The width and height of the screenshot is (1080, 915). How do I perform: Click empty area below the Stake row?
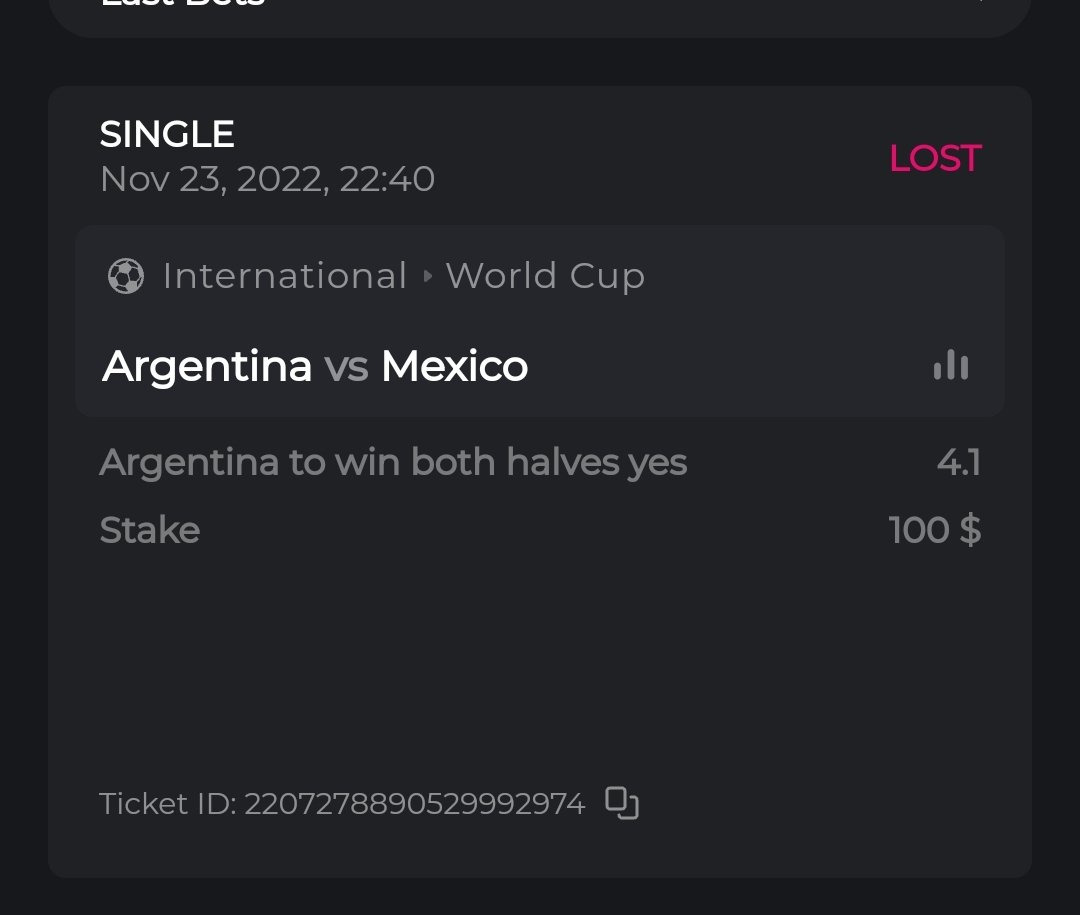tap(540, 660)
